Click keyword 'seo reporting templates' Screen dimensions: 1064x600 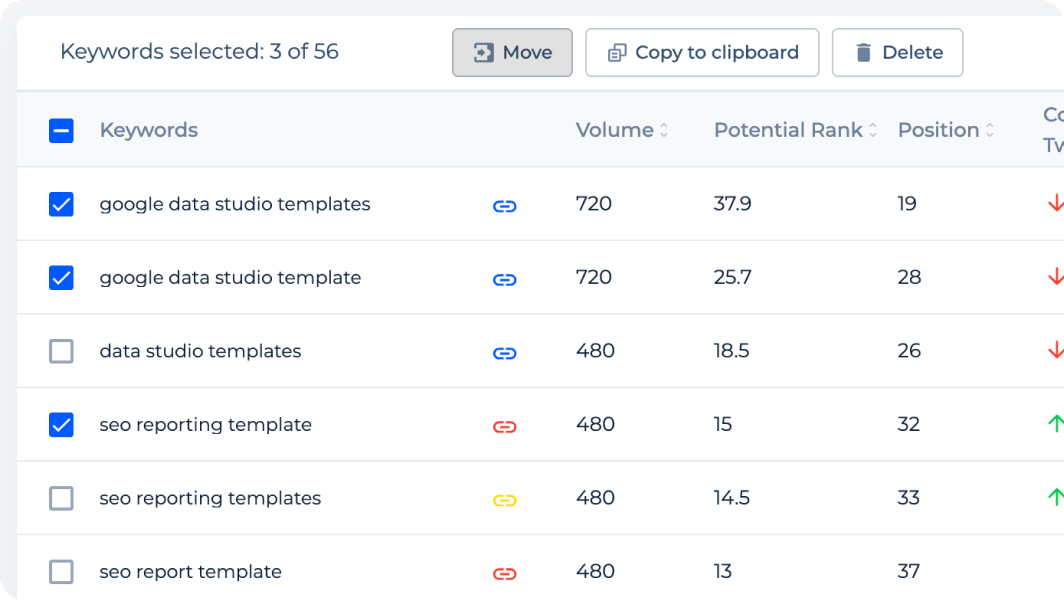click(210, 498)
